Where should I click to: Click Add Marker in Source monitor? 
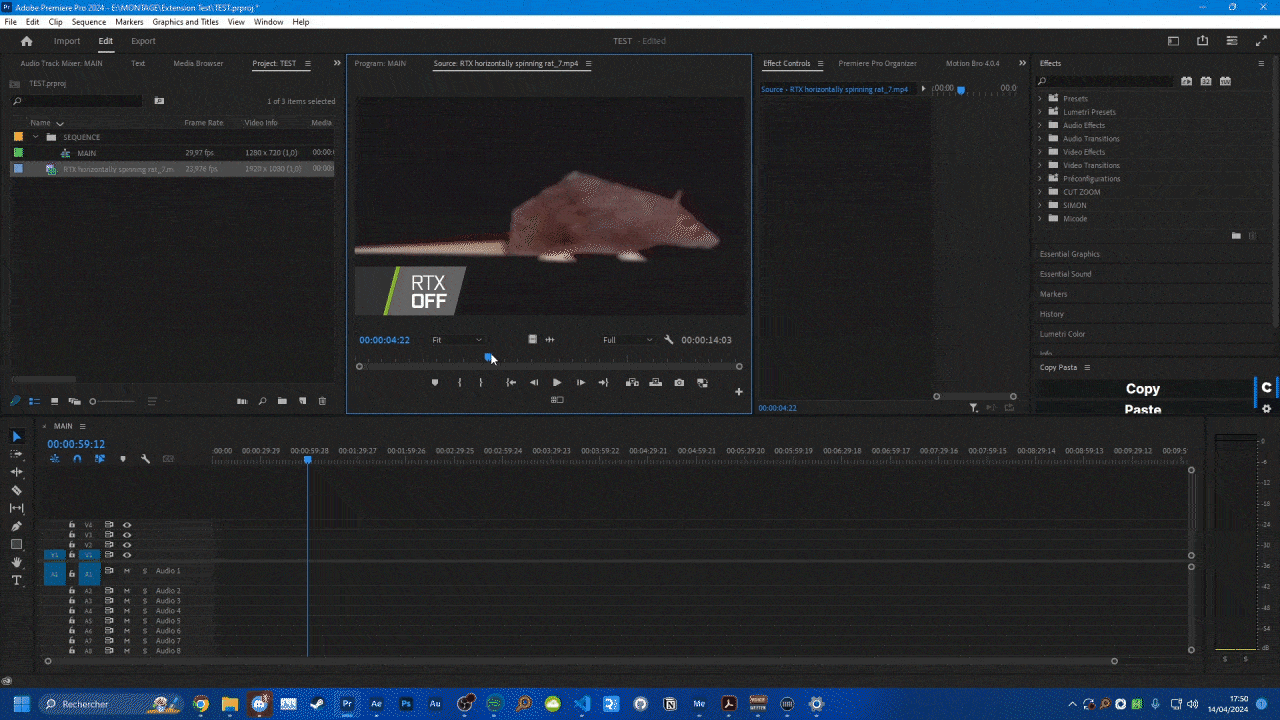[435, 382]
